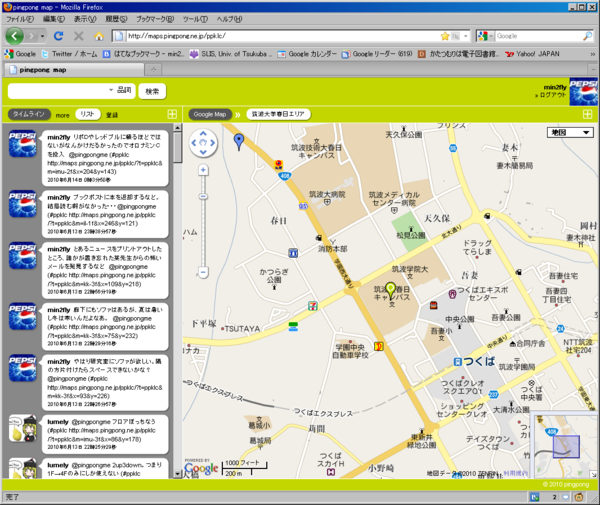Select the リスト tab
The image size is (600, 505).
point(88,114)
